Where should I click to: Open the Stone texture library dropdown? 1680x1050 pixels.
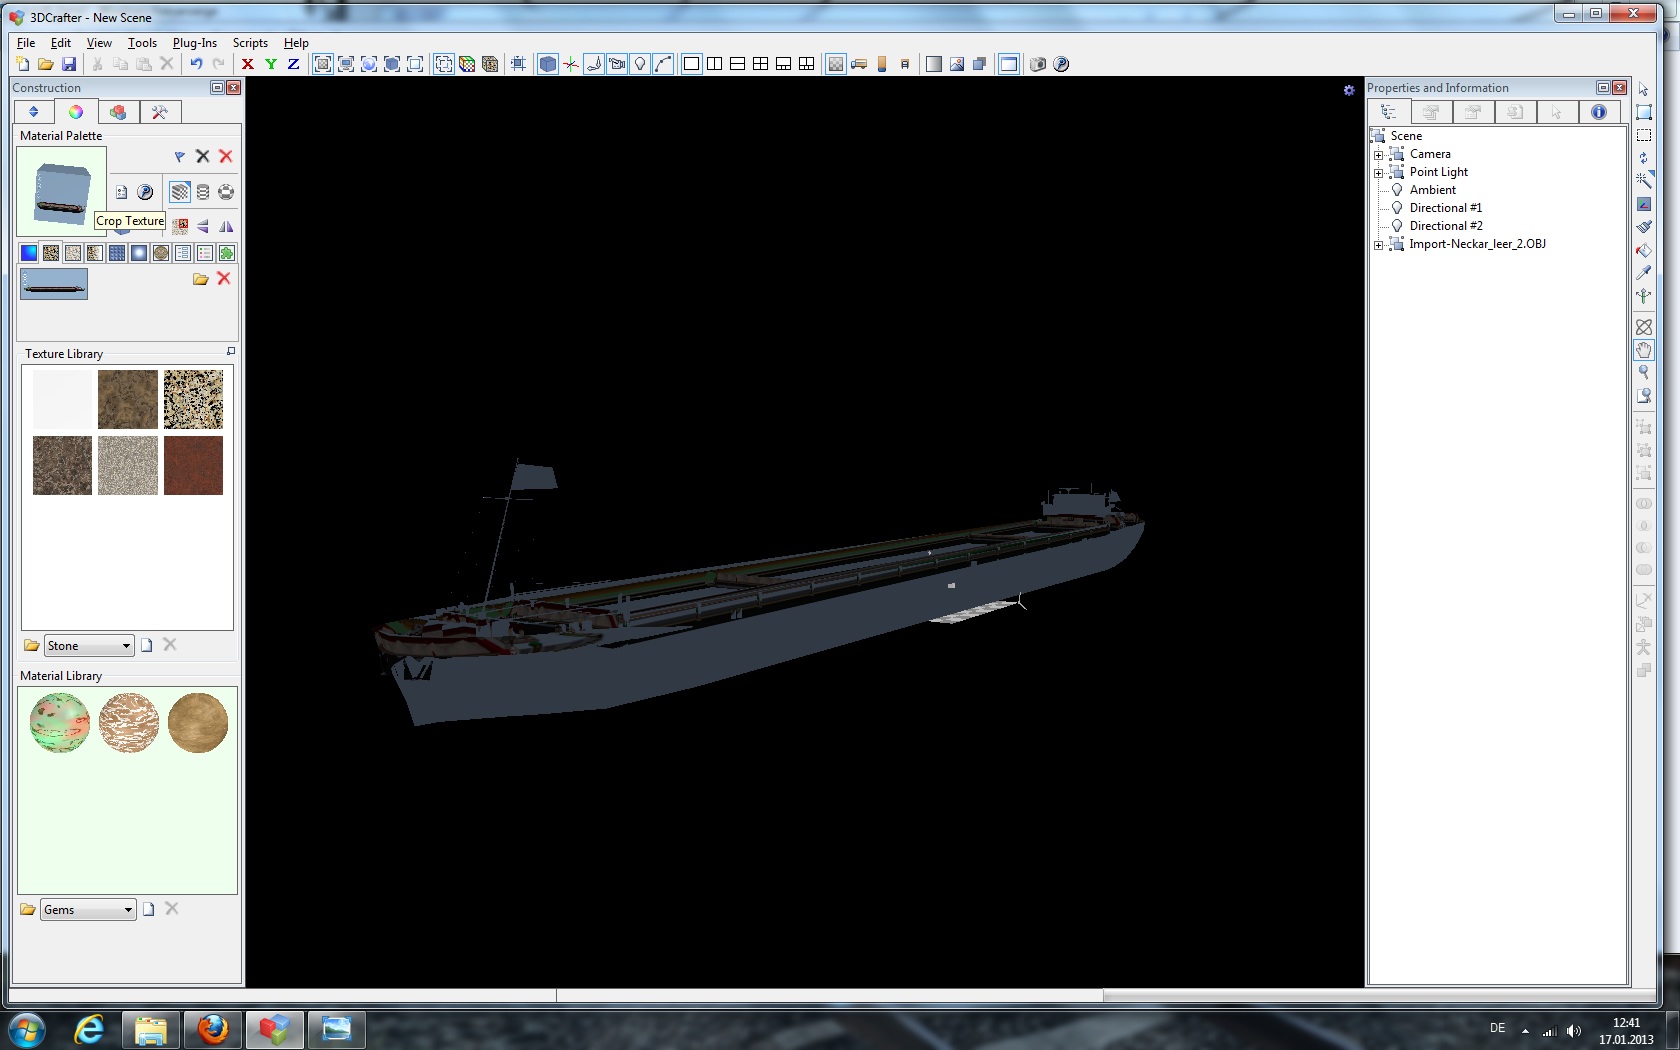pos(126,646)
